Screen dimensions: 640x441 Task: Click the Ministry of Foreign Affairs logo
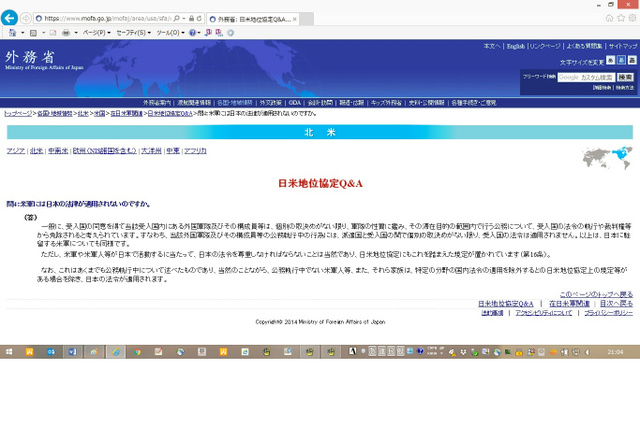click(x=33, y=60)
